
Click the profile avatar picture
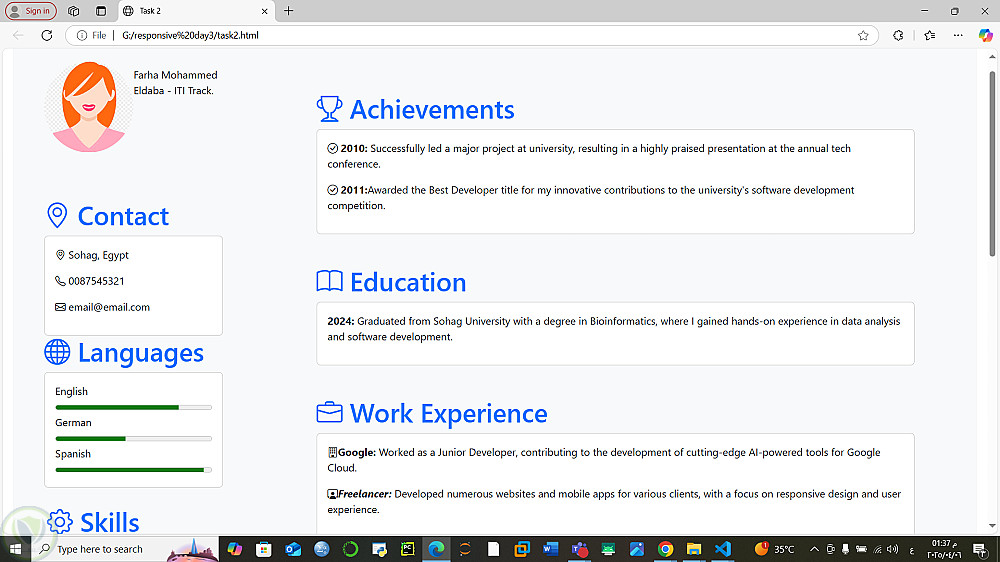tap(89, 107)
